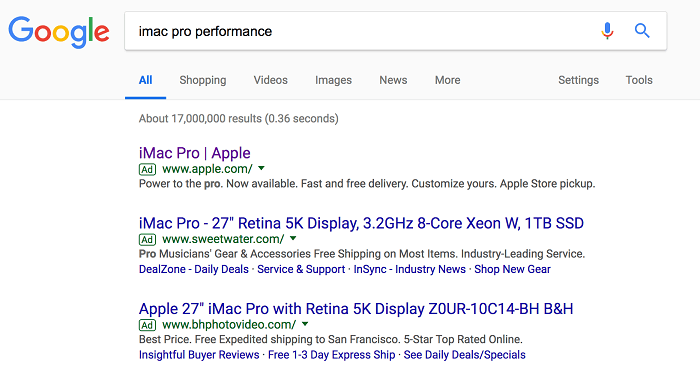Open the Free 1-3 Day Express Ship sitelink
The height and width of the screenshot is (368, 700).
332,355
